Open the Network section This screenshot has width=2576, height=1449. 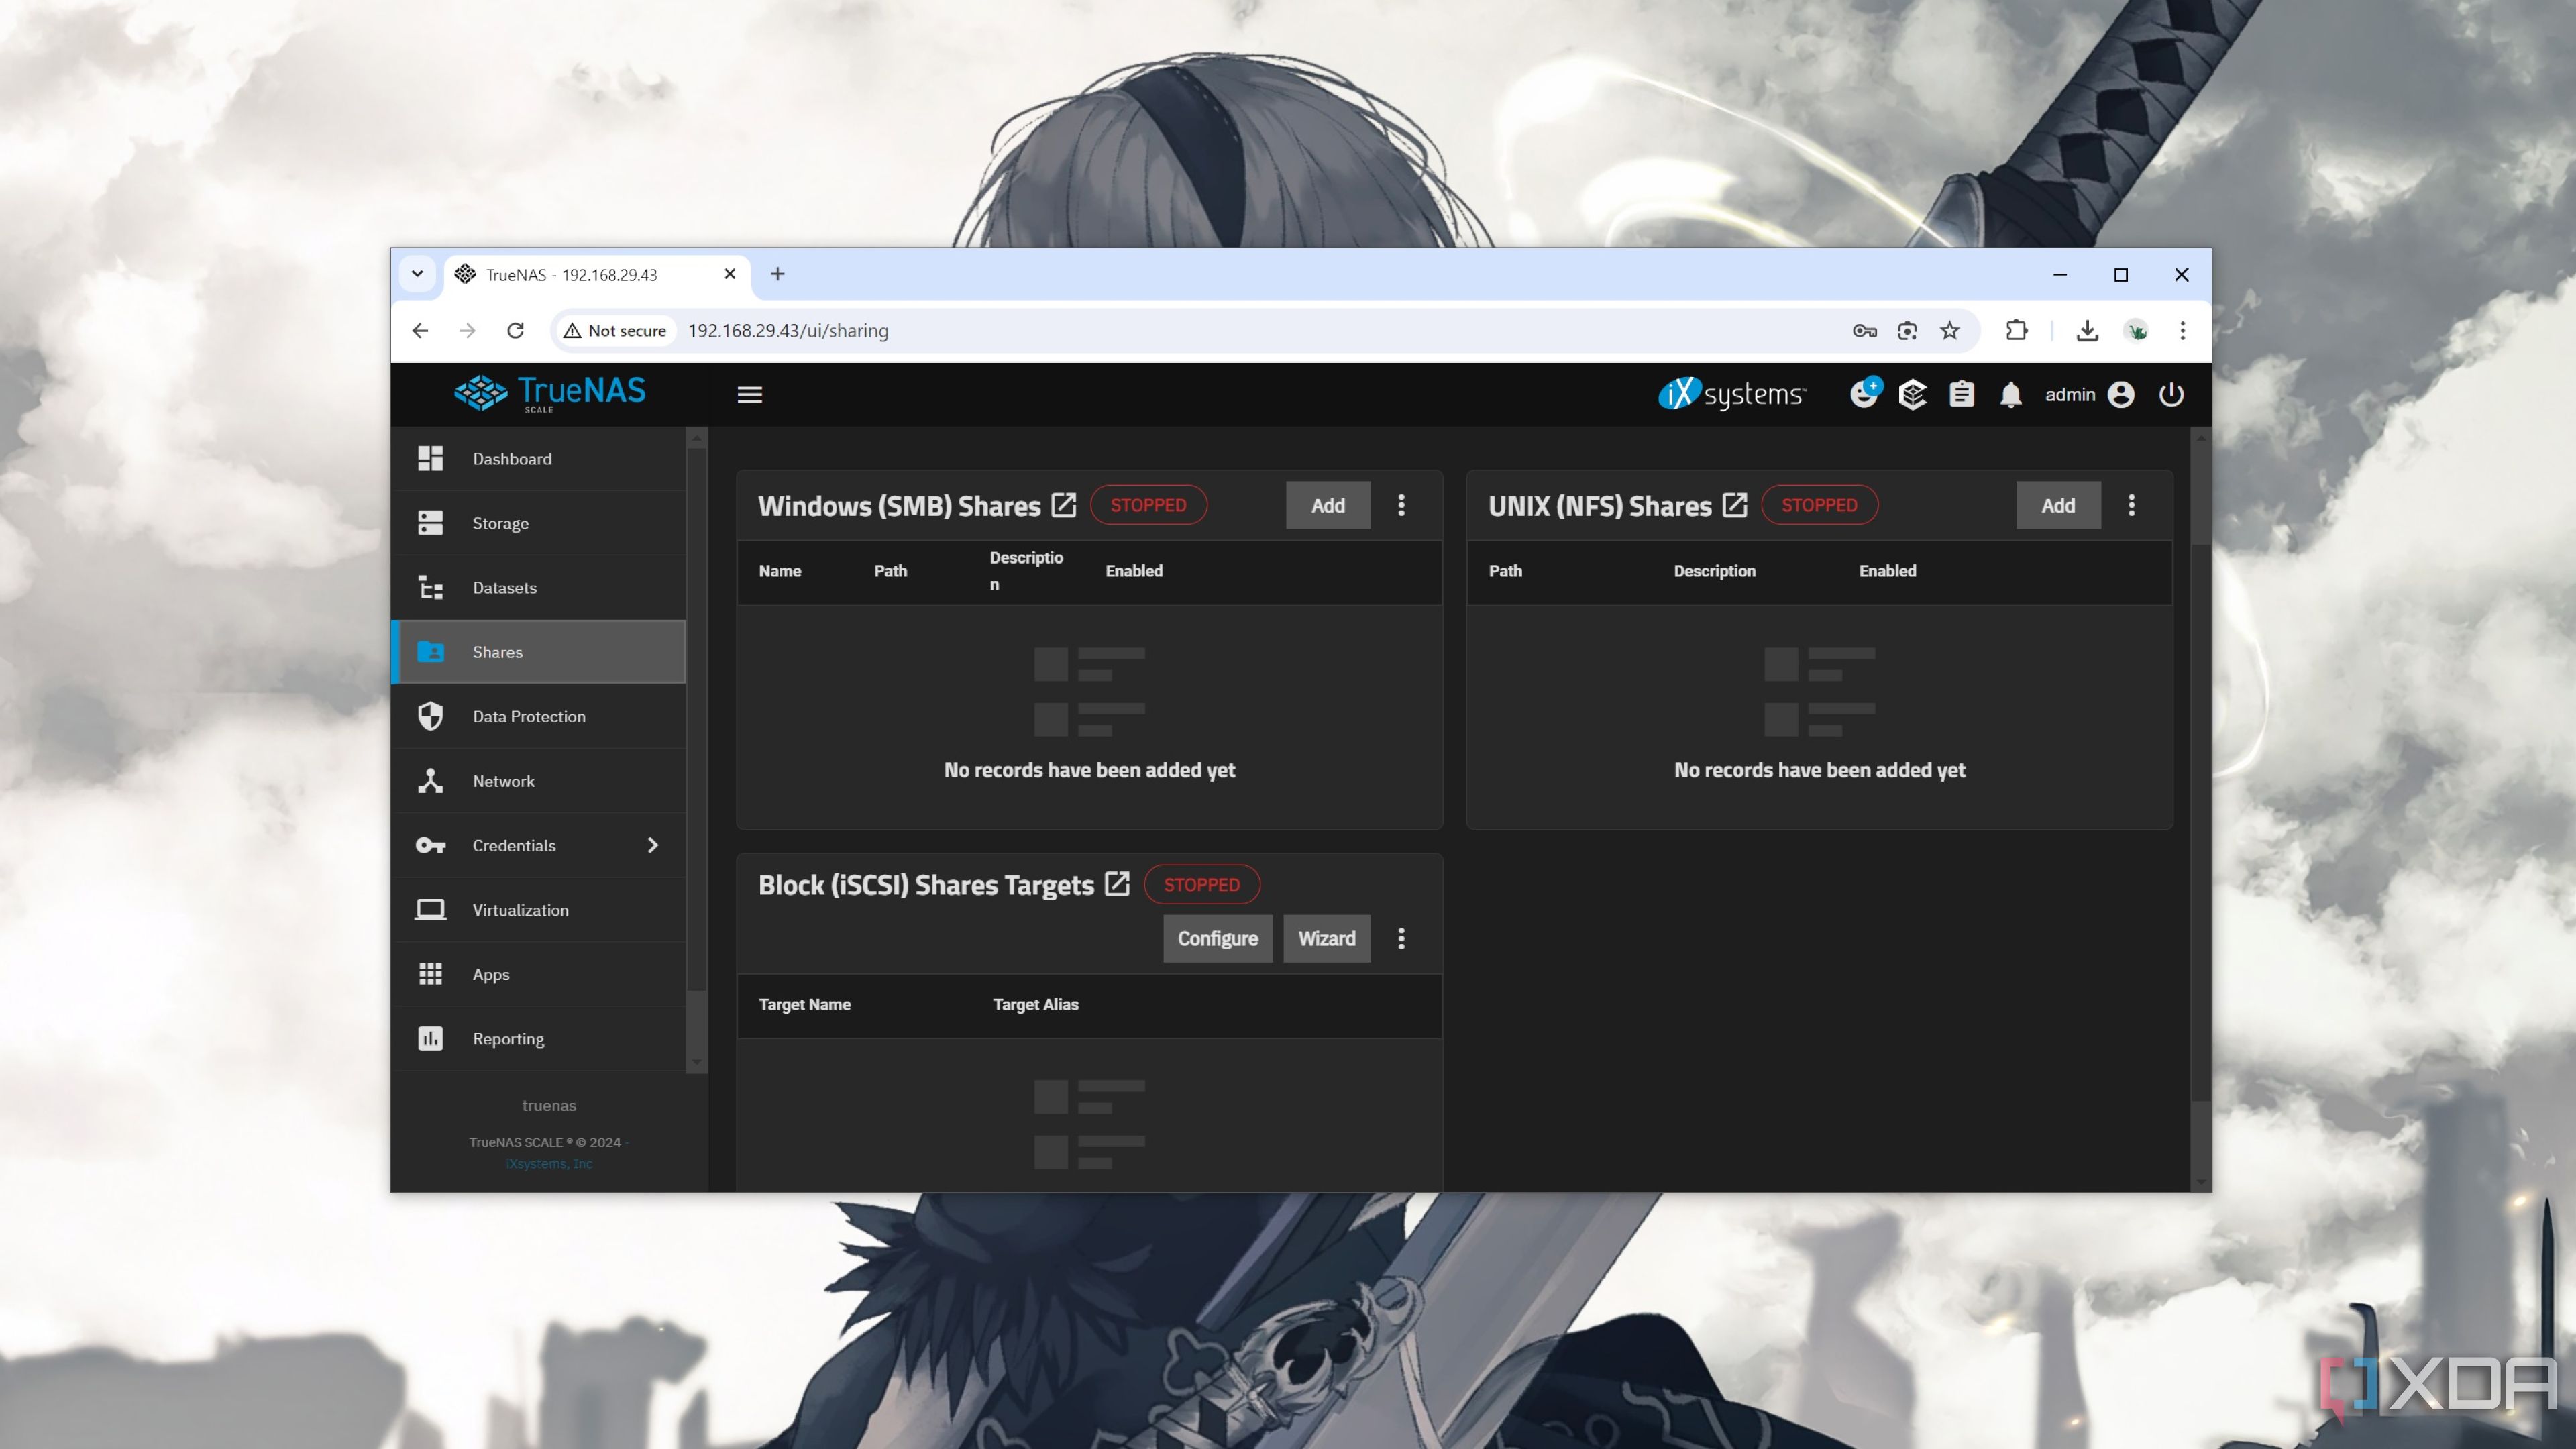pos(502,780)
